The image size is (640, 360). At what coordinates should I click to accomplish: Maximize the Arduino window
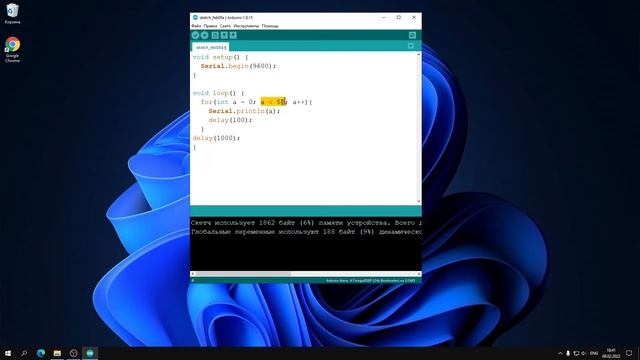pos(399,18)
